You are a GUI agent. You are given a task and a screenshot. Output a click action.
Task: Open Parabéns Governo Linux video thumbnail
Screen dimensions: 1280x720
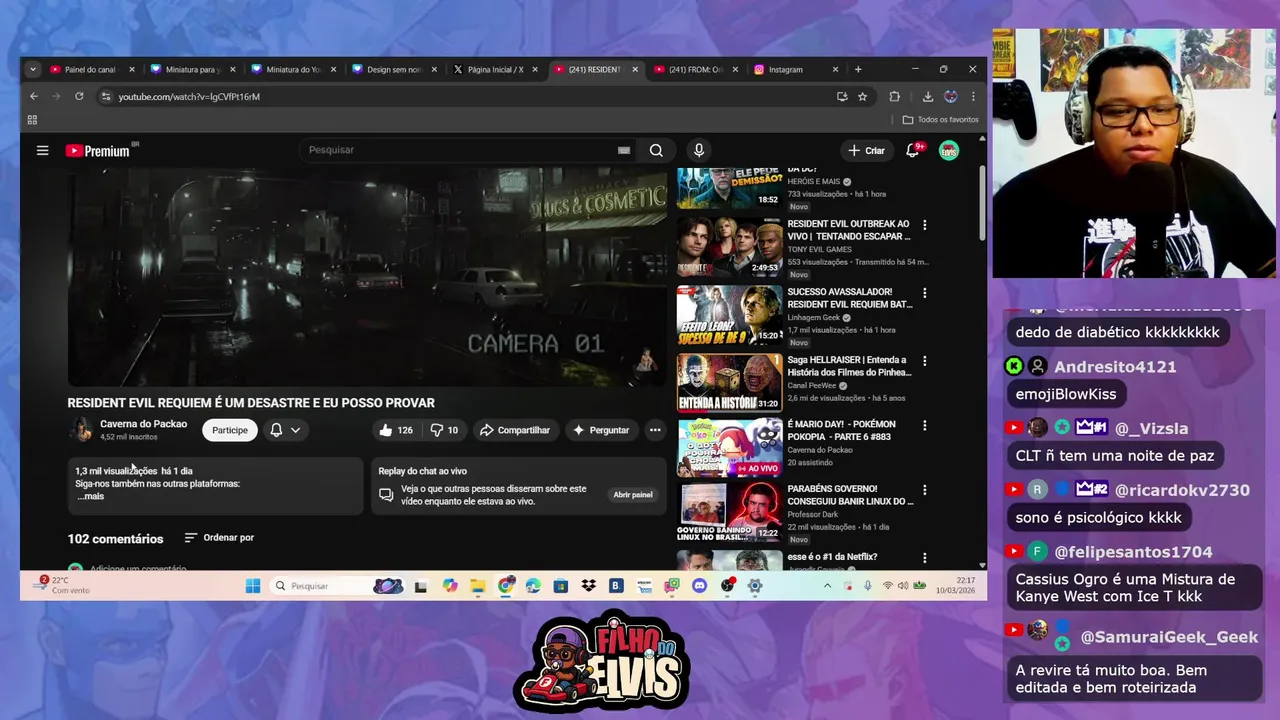(x=730, y=512)
